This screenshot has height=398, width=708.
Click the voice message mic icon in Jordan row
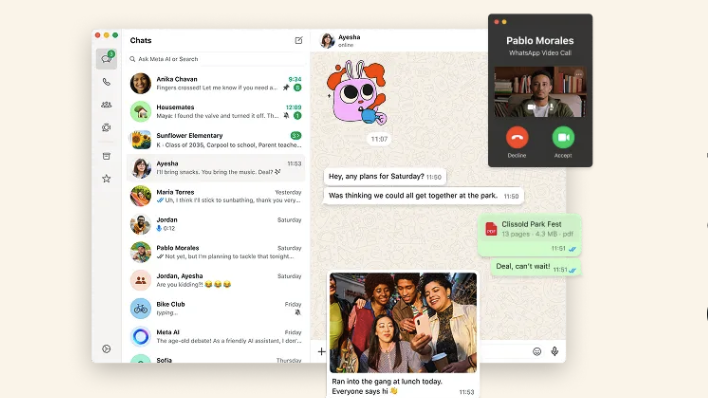[x=159, y=229]
